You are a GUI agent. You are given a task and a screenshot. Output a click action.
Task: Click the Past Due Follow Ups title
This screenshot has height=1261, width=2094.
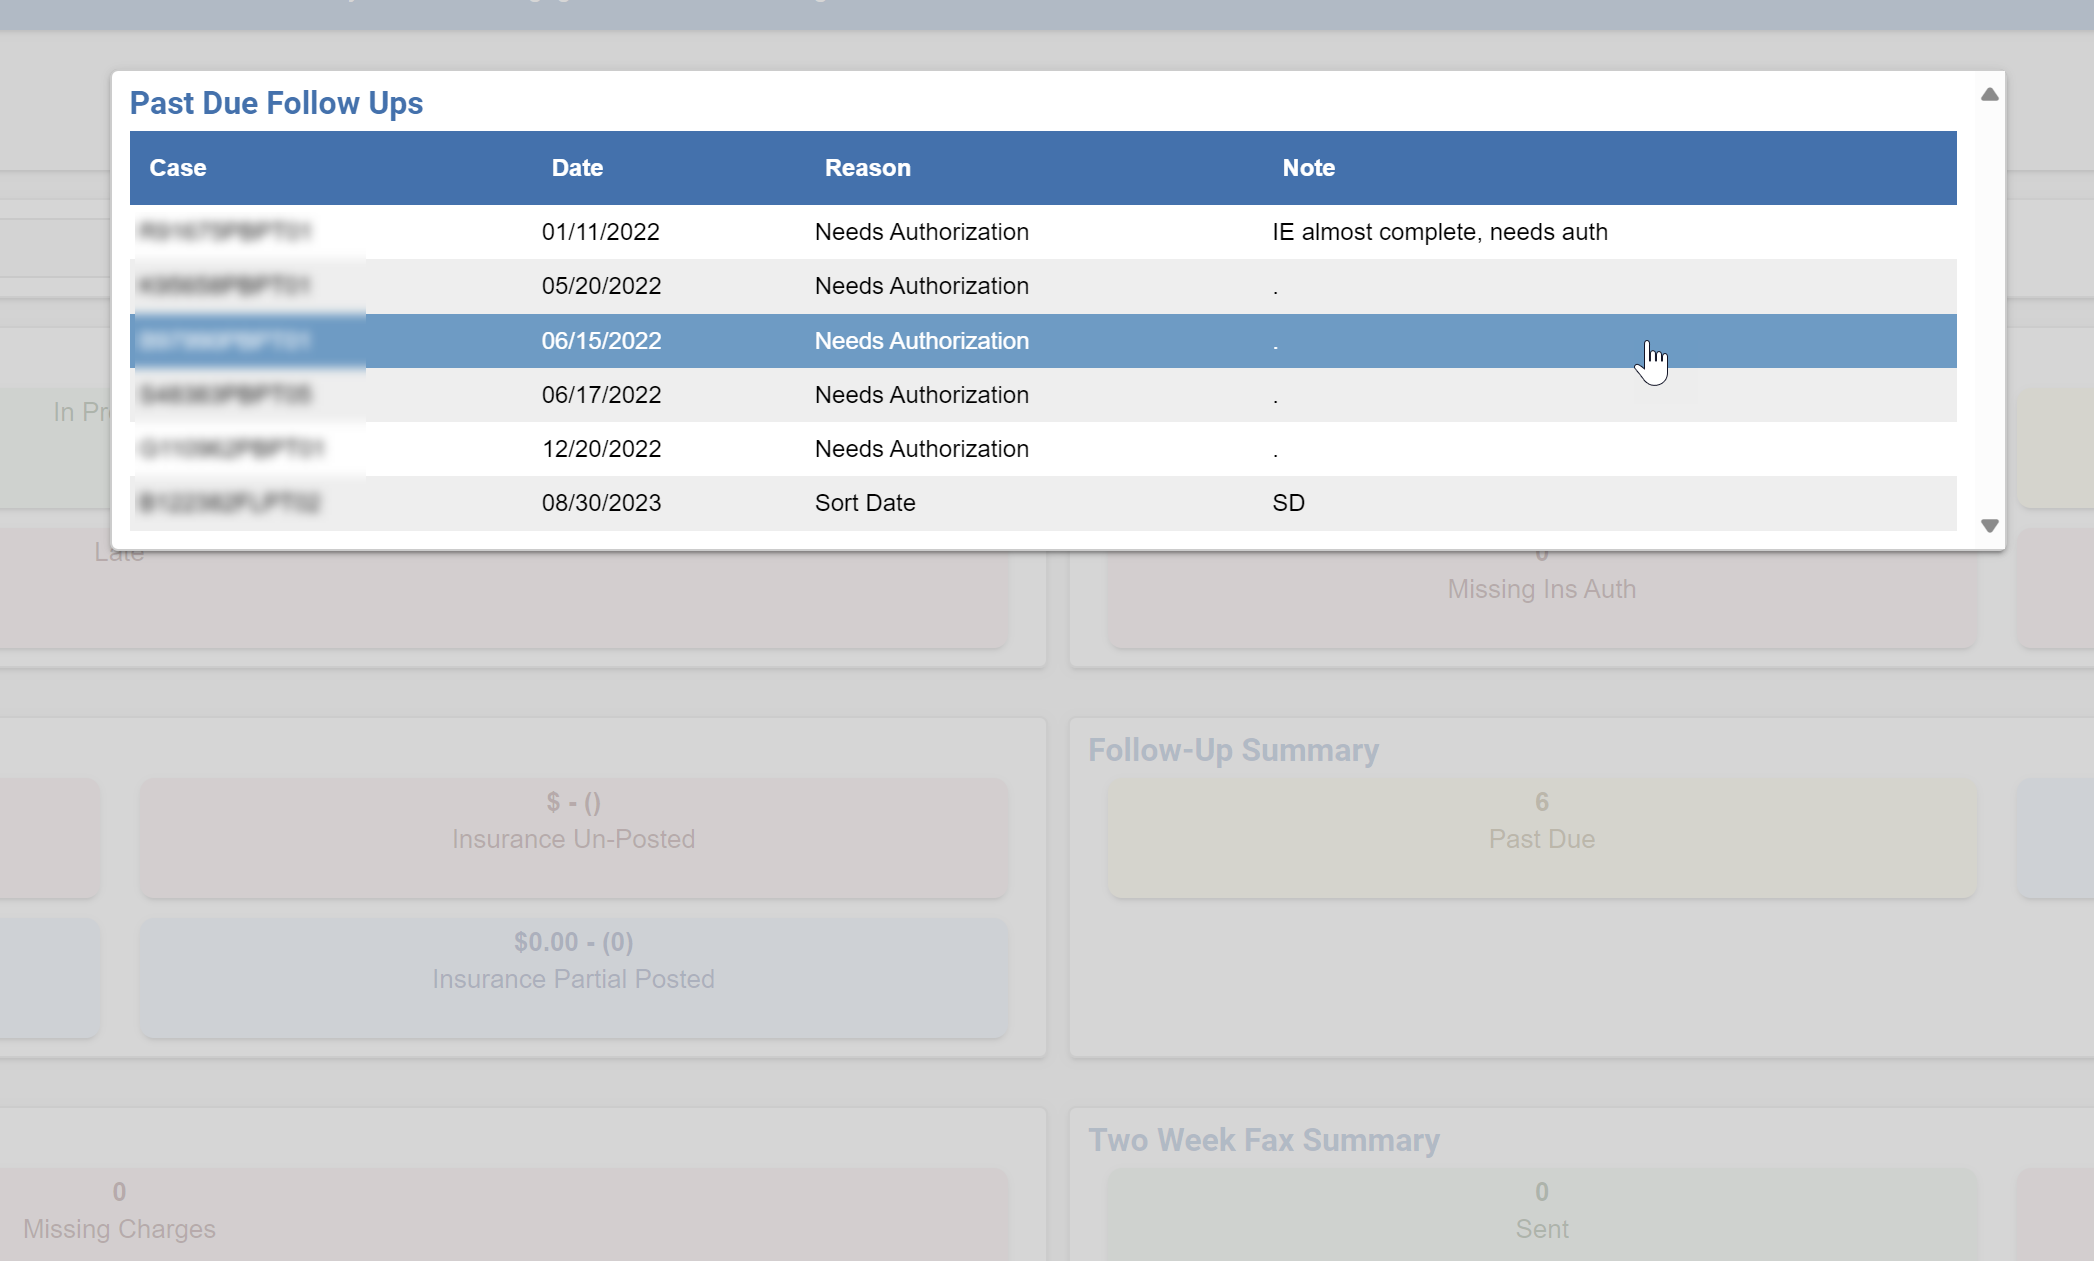(275, 102)
